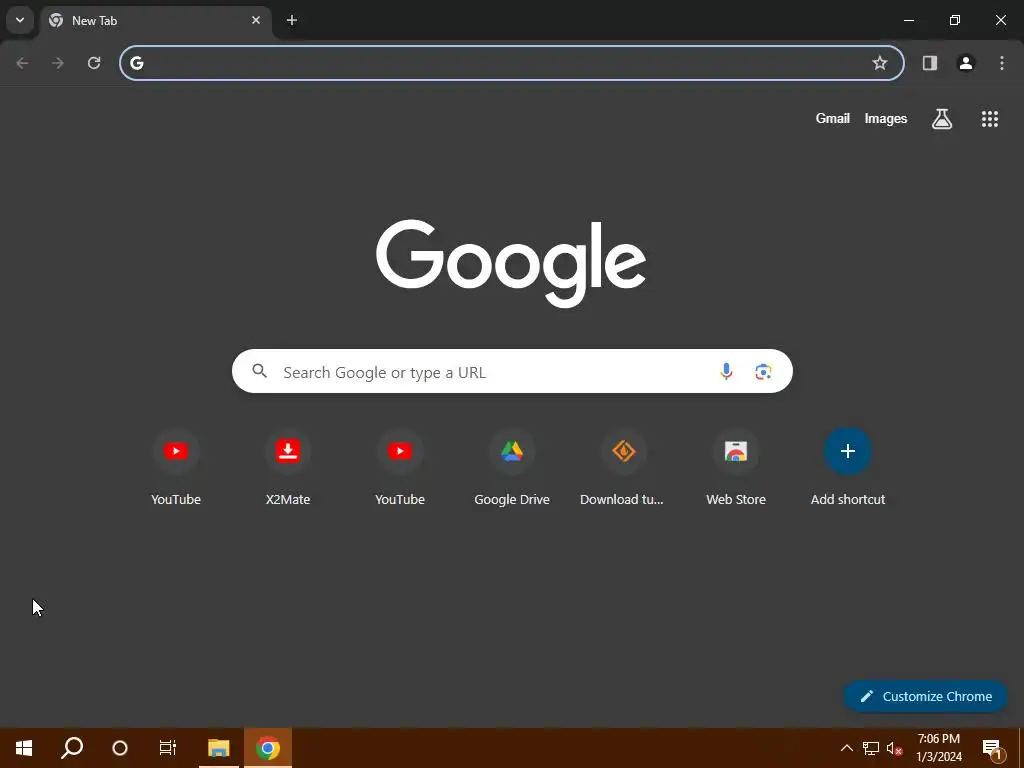This screenshot has height=768, width=1024.
Task: Open the notification center icon
Action: (993, 748)
